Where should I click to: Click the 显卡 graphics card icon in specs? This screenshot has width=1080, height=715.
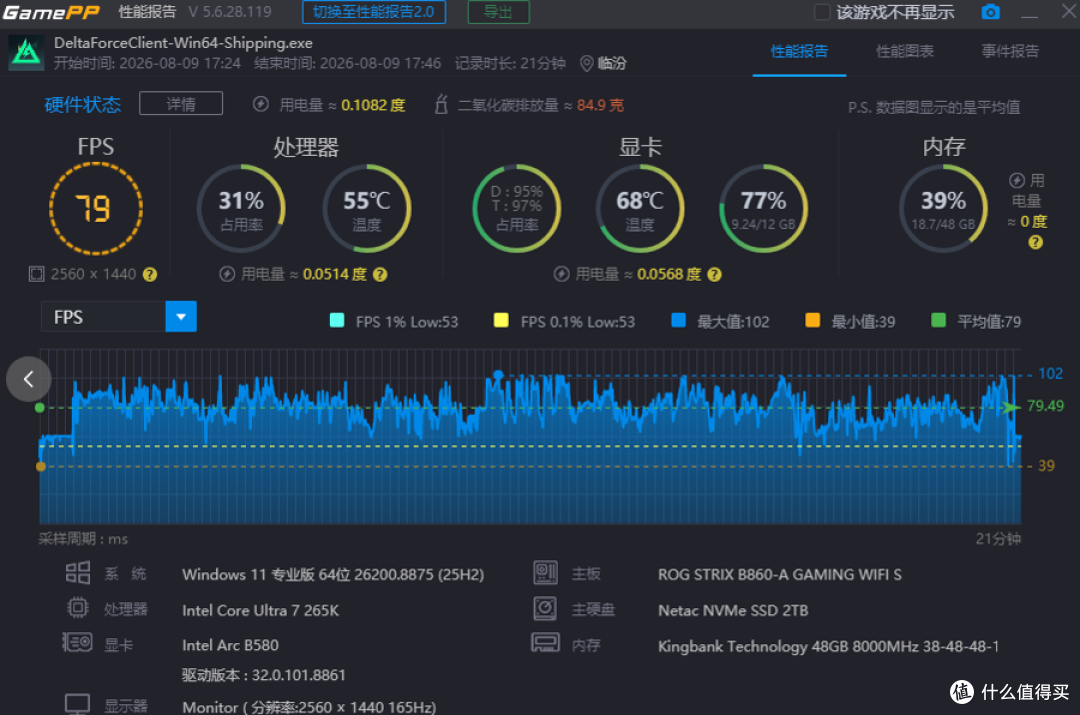[x=77, y=643]
